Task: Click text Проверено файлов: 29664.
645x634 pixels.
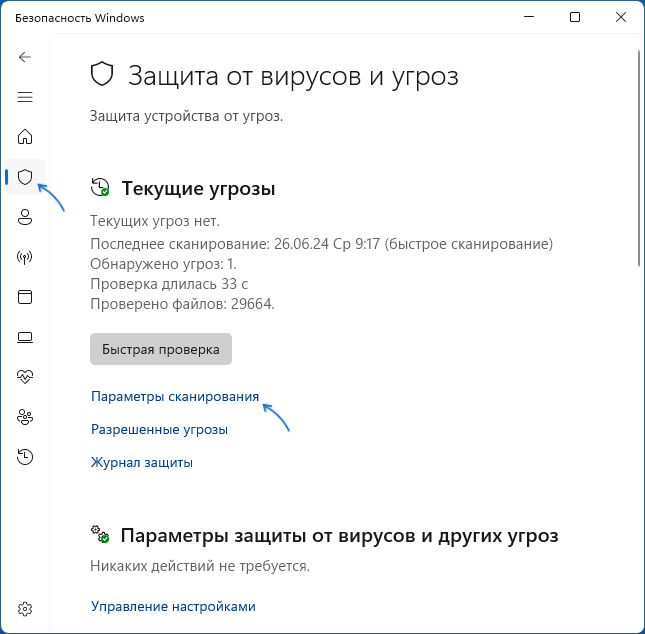Action: pyautogui.click(x=182, y=304)
